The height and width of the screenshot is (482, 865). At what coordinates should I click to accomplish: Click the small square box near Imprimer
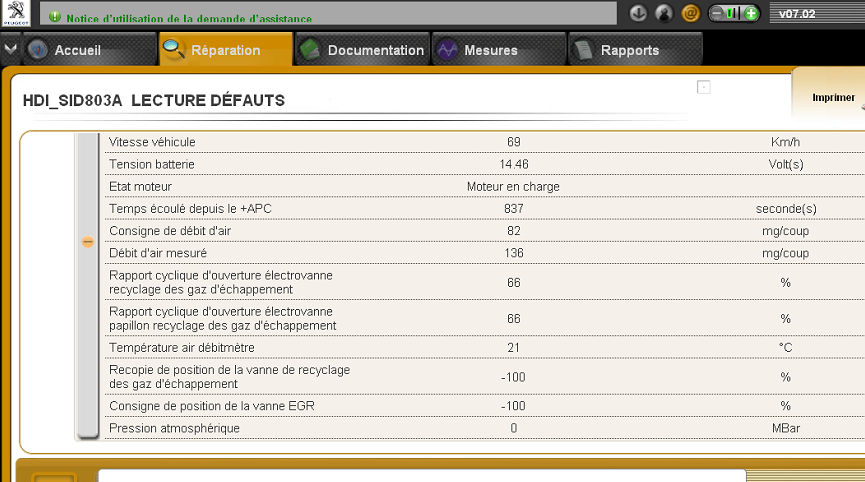703,87
